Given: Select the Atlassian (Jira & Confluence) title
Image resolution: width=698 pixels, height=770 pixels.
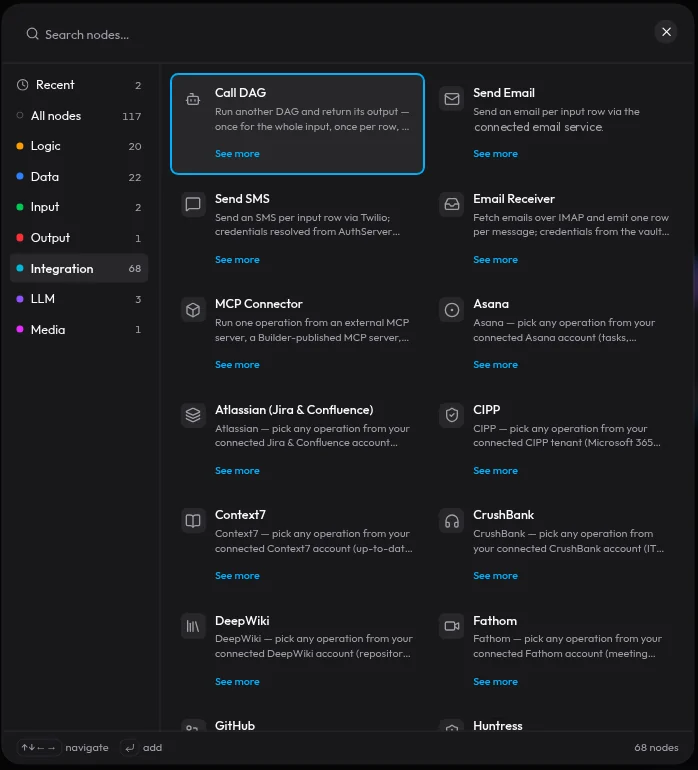Looking at the screenshot, I should [x=294, y=410].
